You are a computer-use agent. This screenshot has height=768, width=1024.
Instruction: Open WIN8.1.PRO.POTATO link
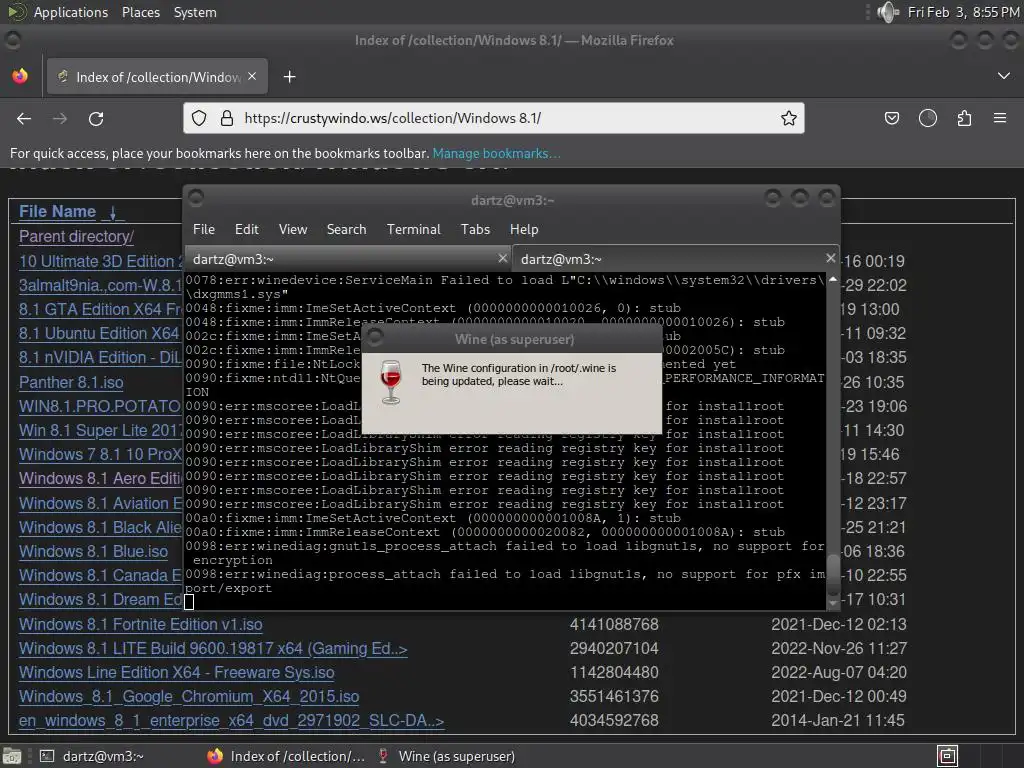coord(100,406)
